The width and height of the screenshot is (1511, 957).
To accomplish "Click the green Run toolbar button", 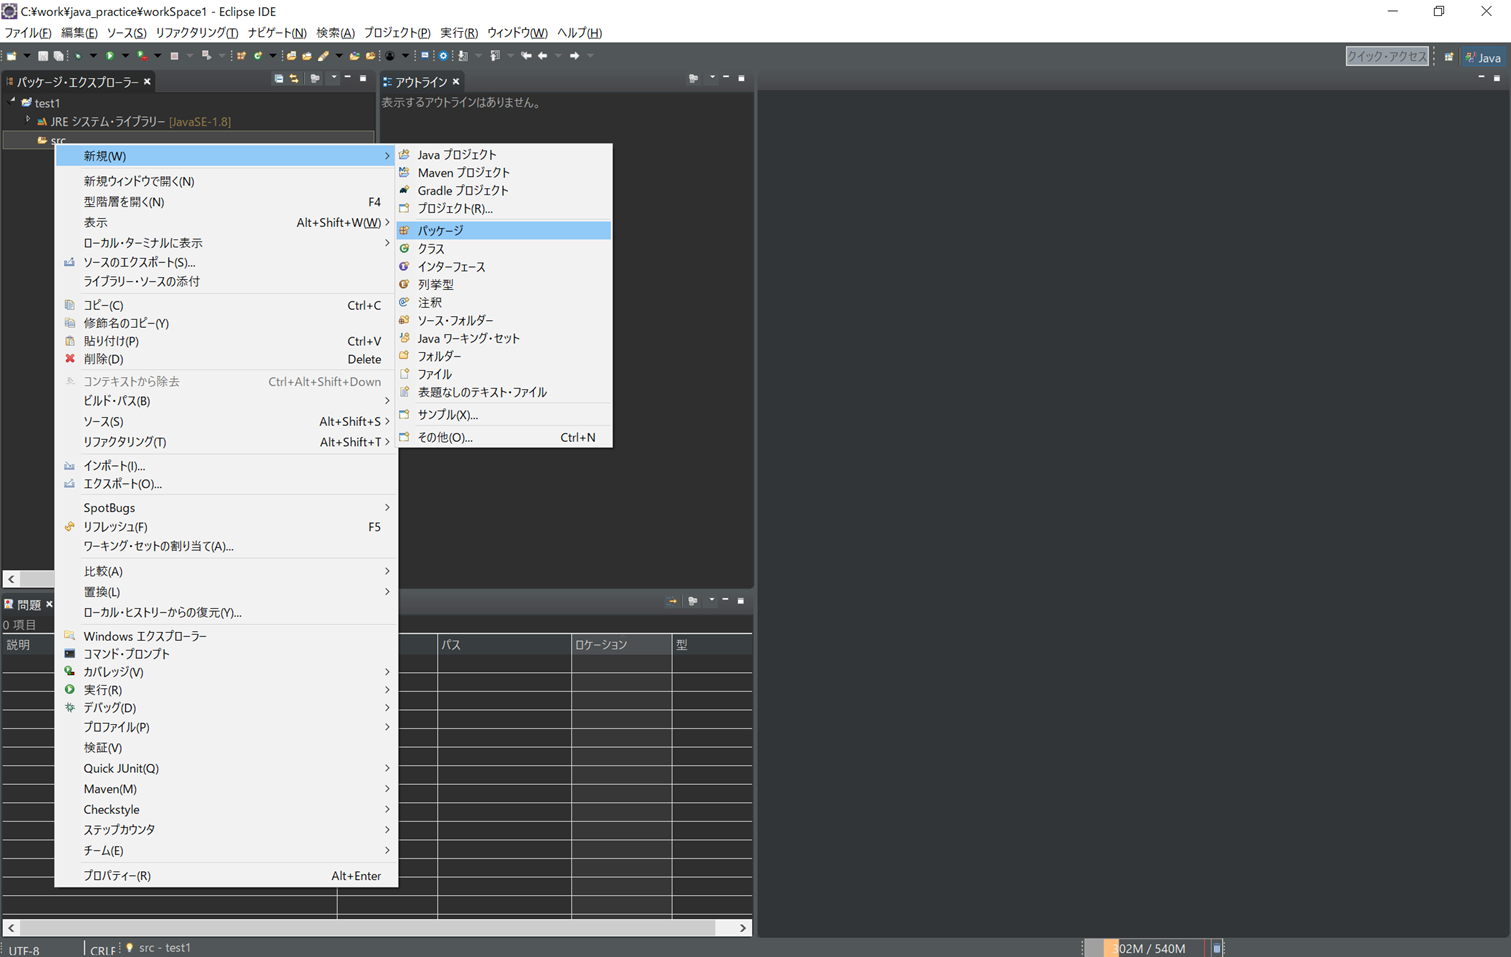I will [x=110, y=56].
